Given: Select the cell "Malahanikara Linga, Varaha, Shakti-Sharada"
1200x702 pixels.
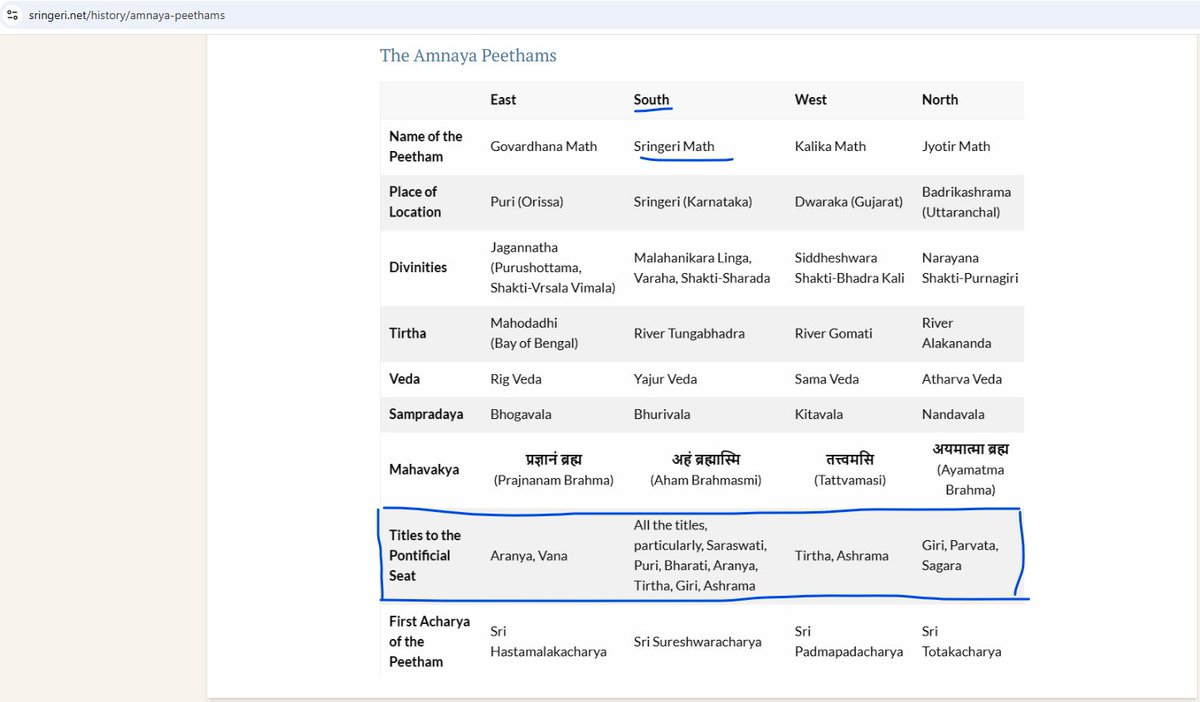Looking at the screenshot, I should 702,268.
